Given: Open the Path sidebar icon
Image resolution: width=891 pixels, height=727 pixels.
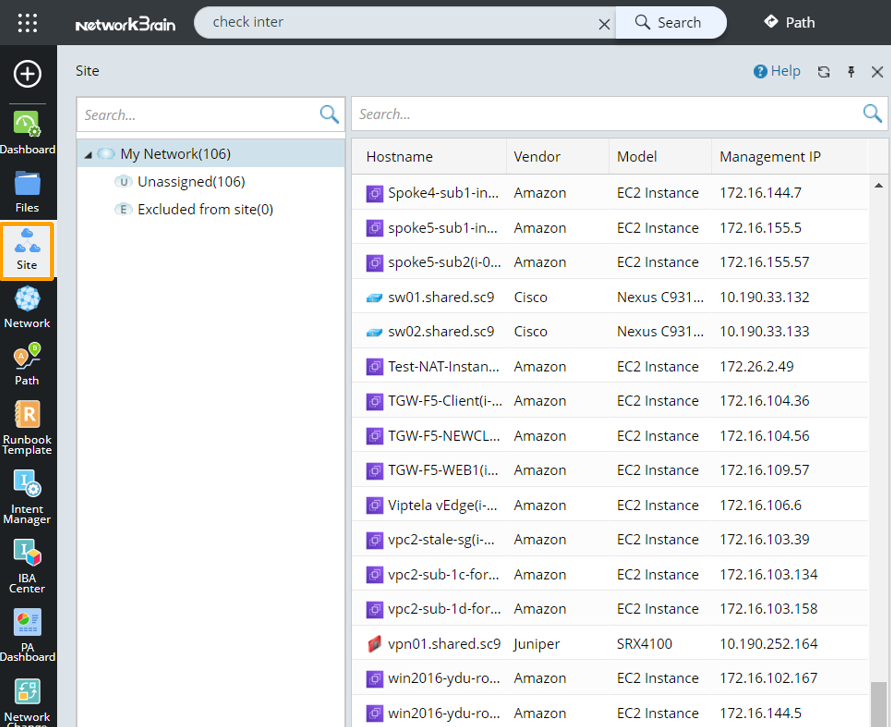Looking at the screenshot, I should tap(27, 365).
